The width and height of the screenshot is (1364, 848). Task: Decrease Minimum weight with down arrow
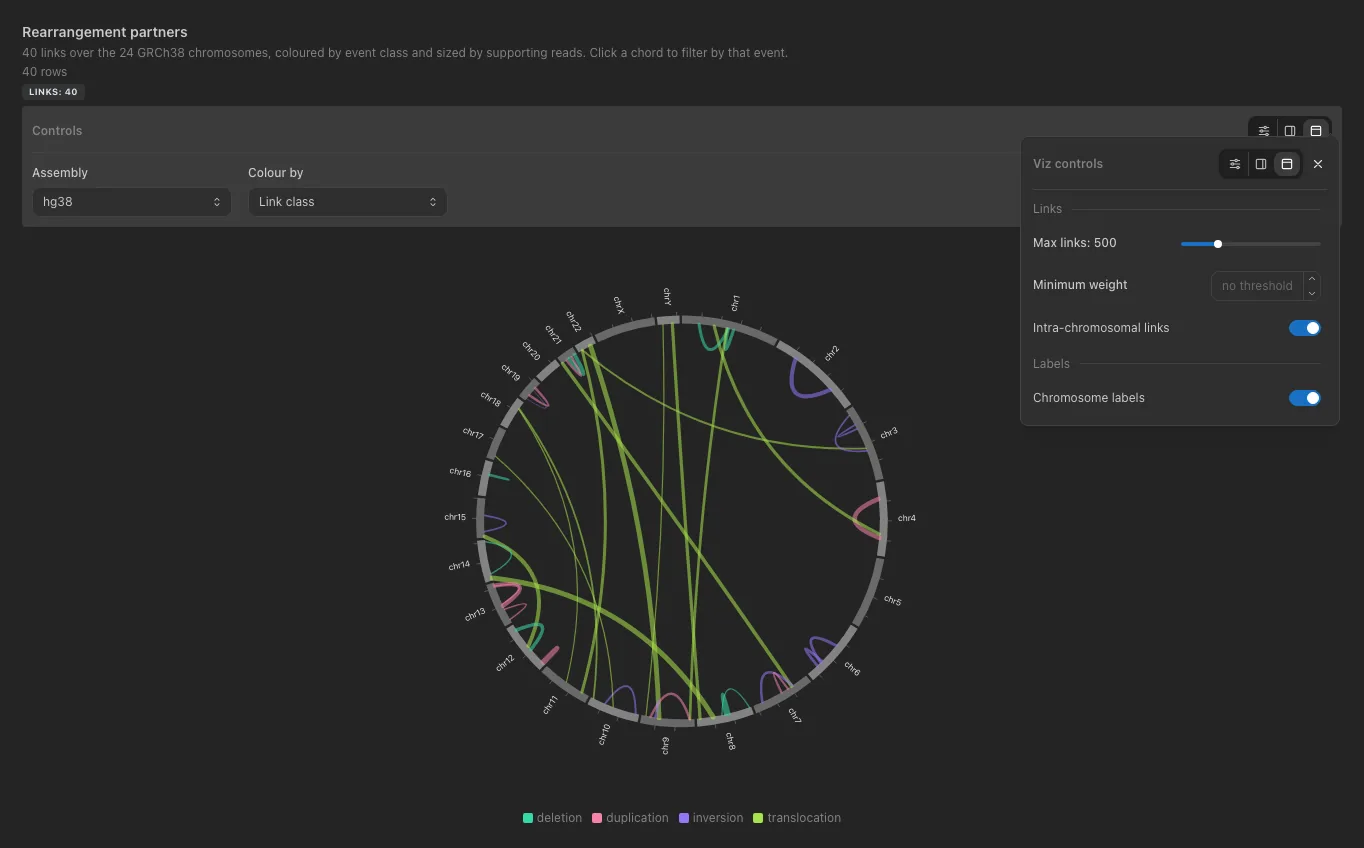[x=1312, y=293]
